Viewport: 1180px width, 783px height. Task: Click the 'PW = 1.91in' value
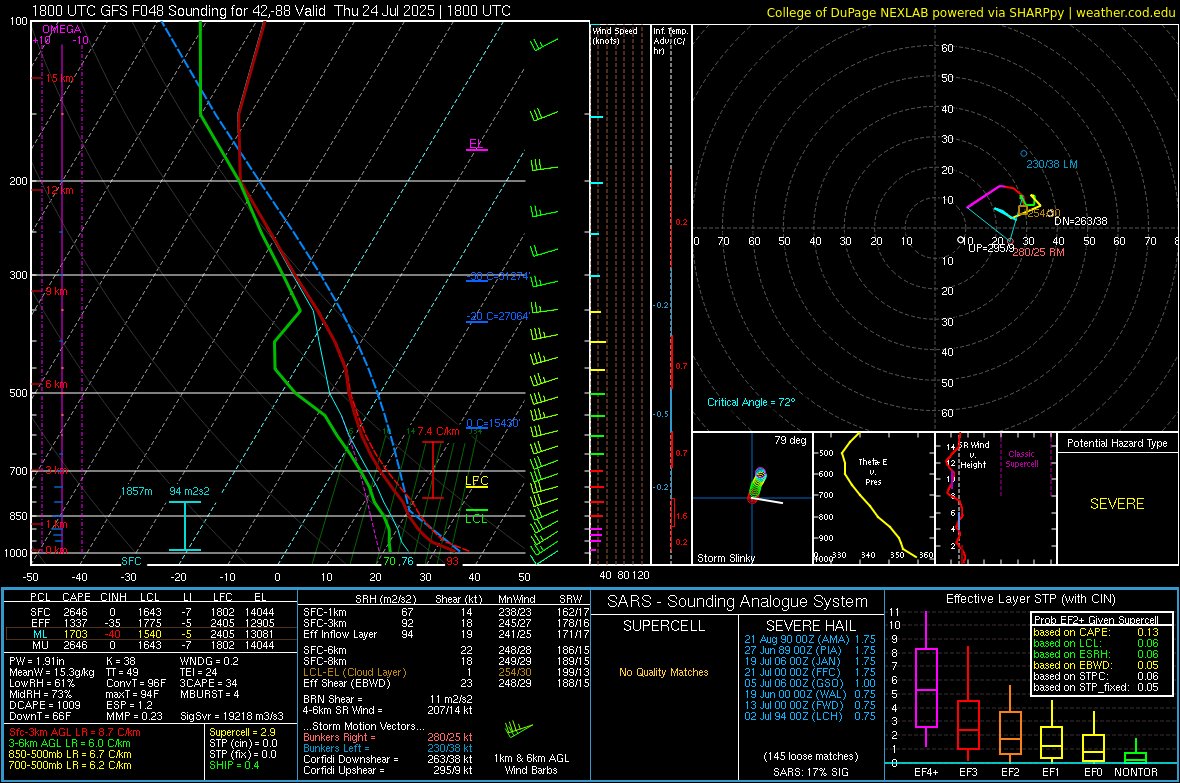point(37,661)
